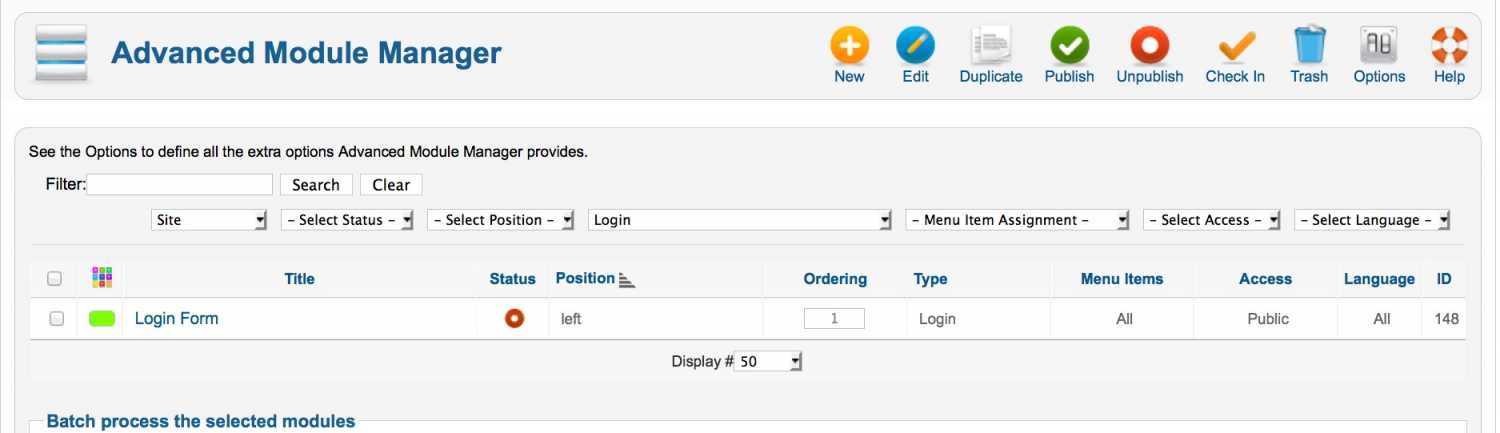Open the Login Form module link
The height and width of the screenshot is (433, 1500).
(176, 319)
